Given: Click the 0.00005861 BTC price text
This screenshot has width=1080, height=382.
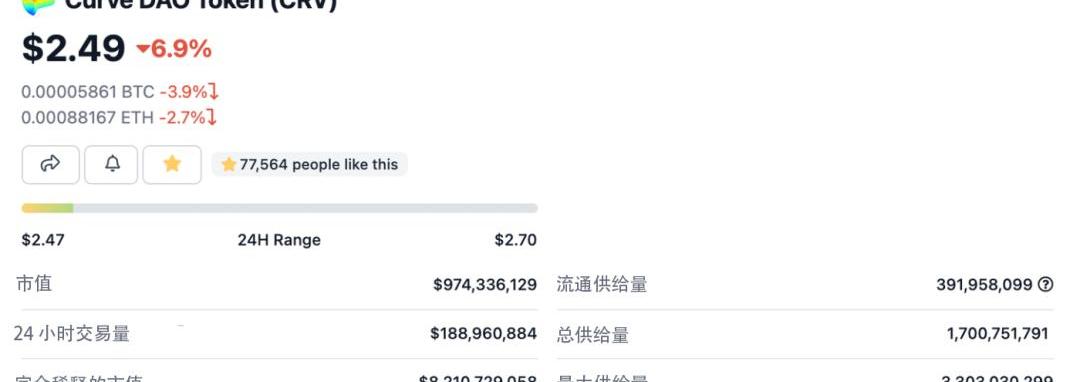Looking at the screenshot, I should coord(87,92).
